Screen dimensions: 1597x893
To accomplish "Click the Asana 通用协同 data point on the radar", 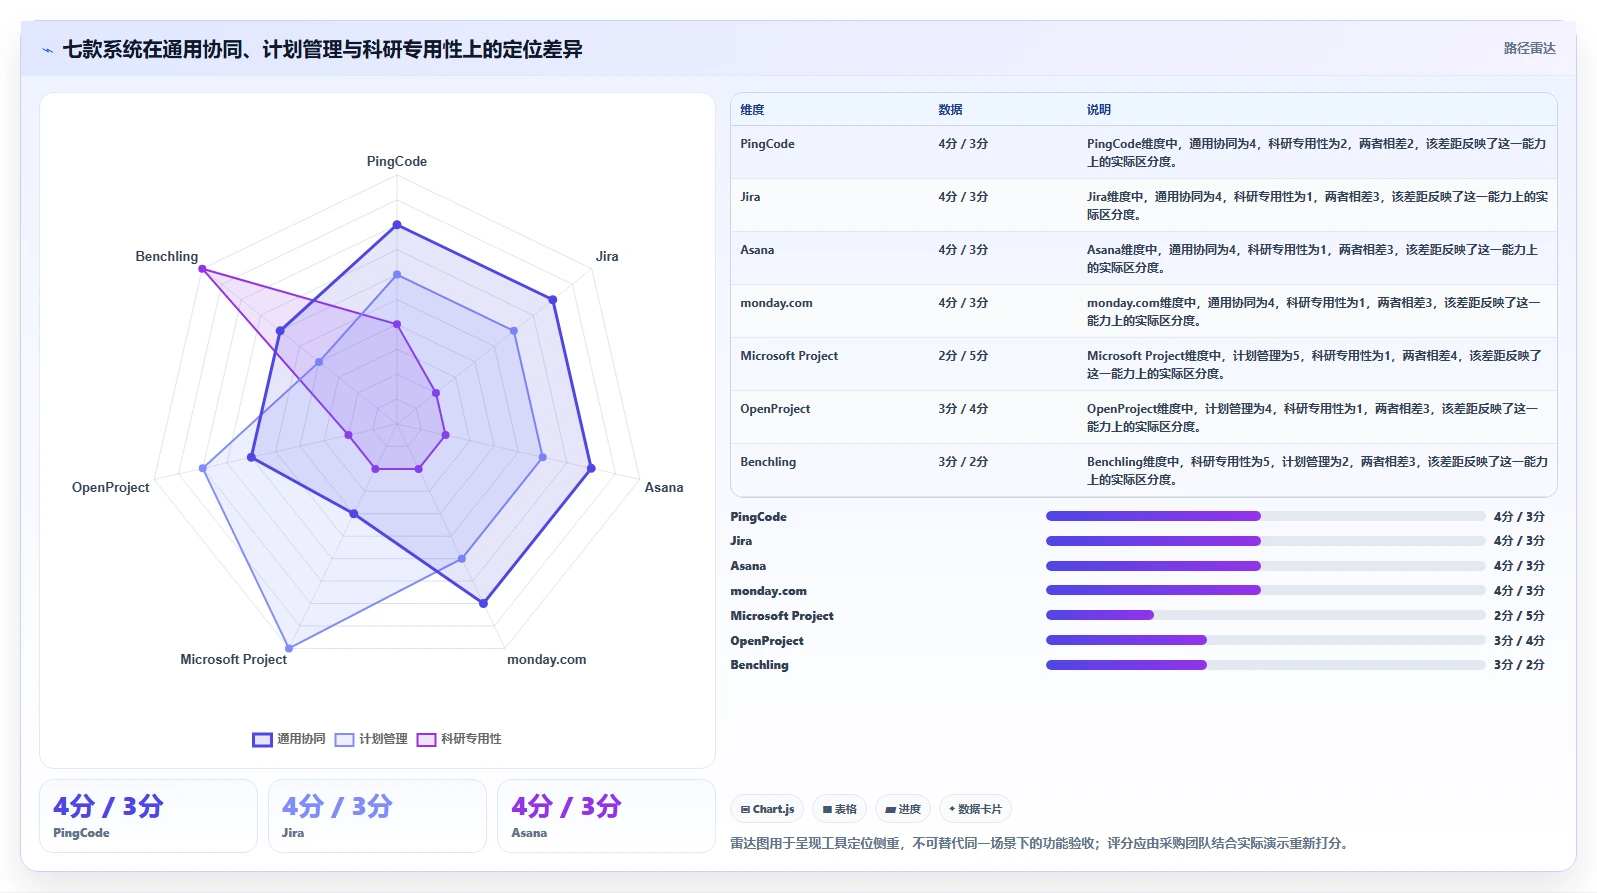I will (591, 468).
